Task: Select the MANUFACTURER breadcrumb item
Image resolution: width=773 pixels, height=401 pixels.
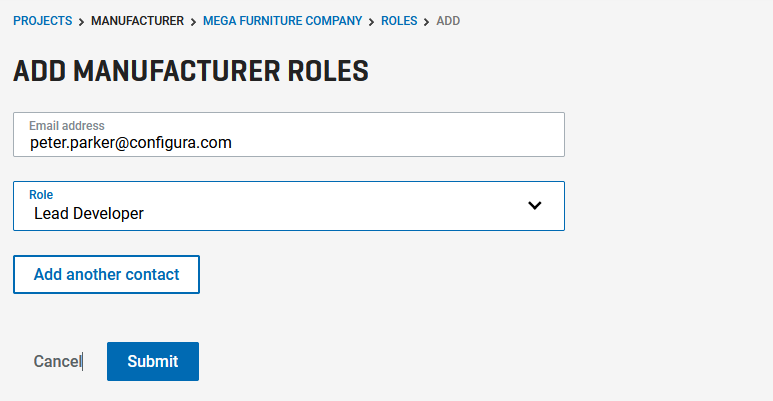Action: pos(137,21)
